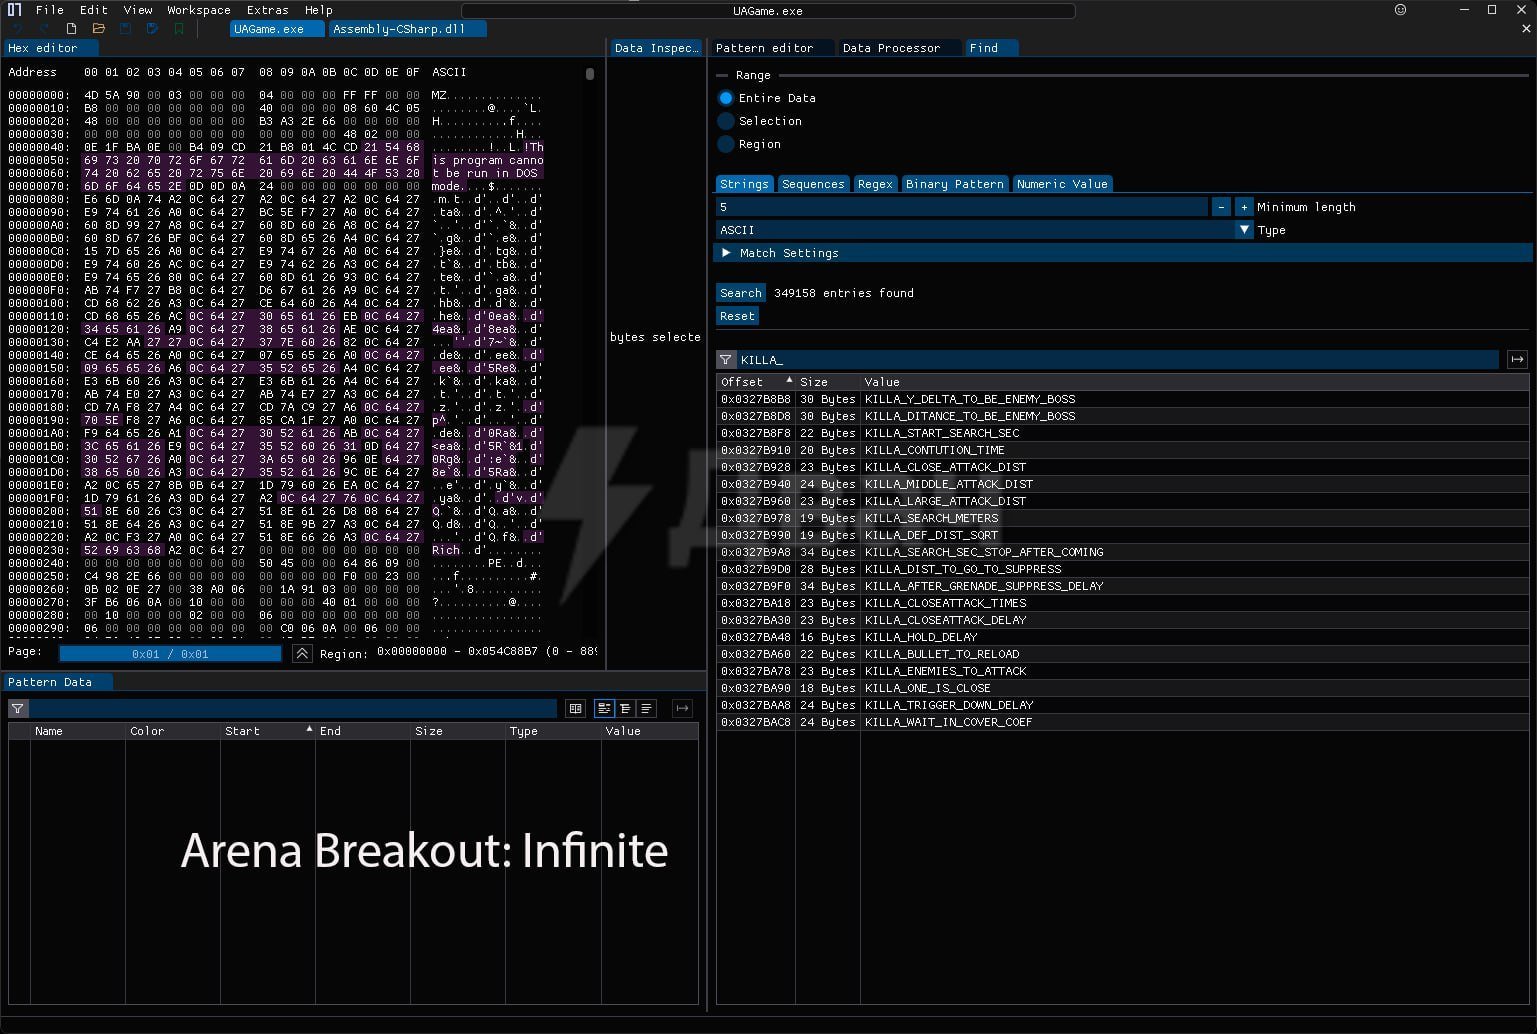Viewport: 1537px width, 1034px height.
Task: Click the minimum length input field showing 5
Action: coord(962,207)
